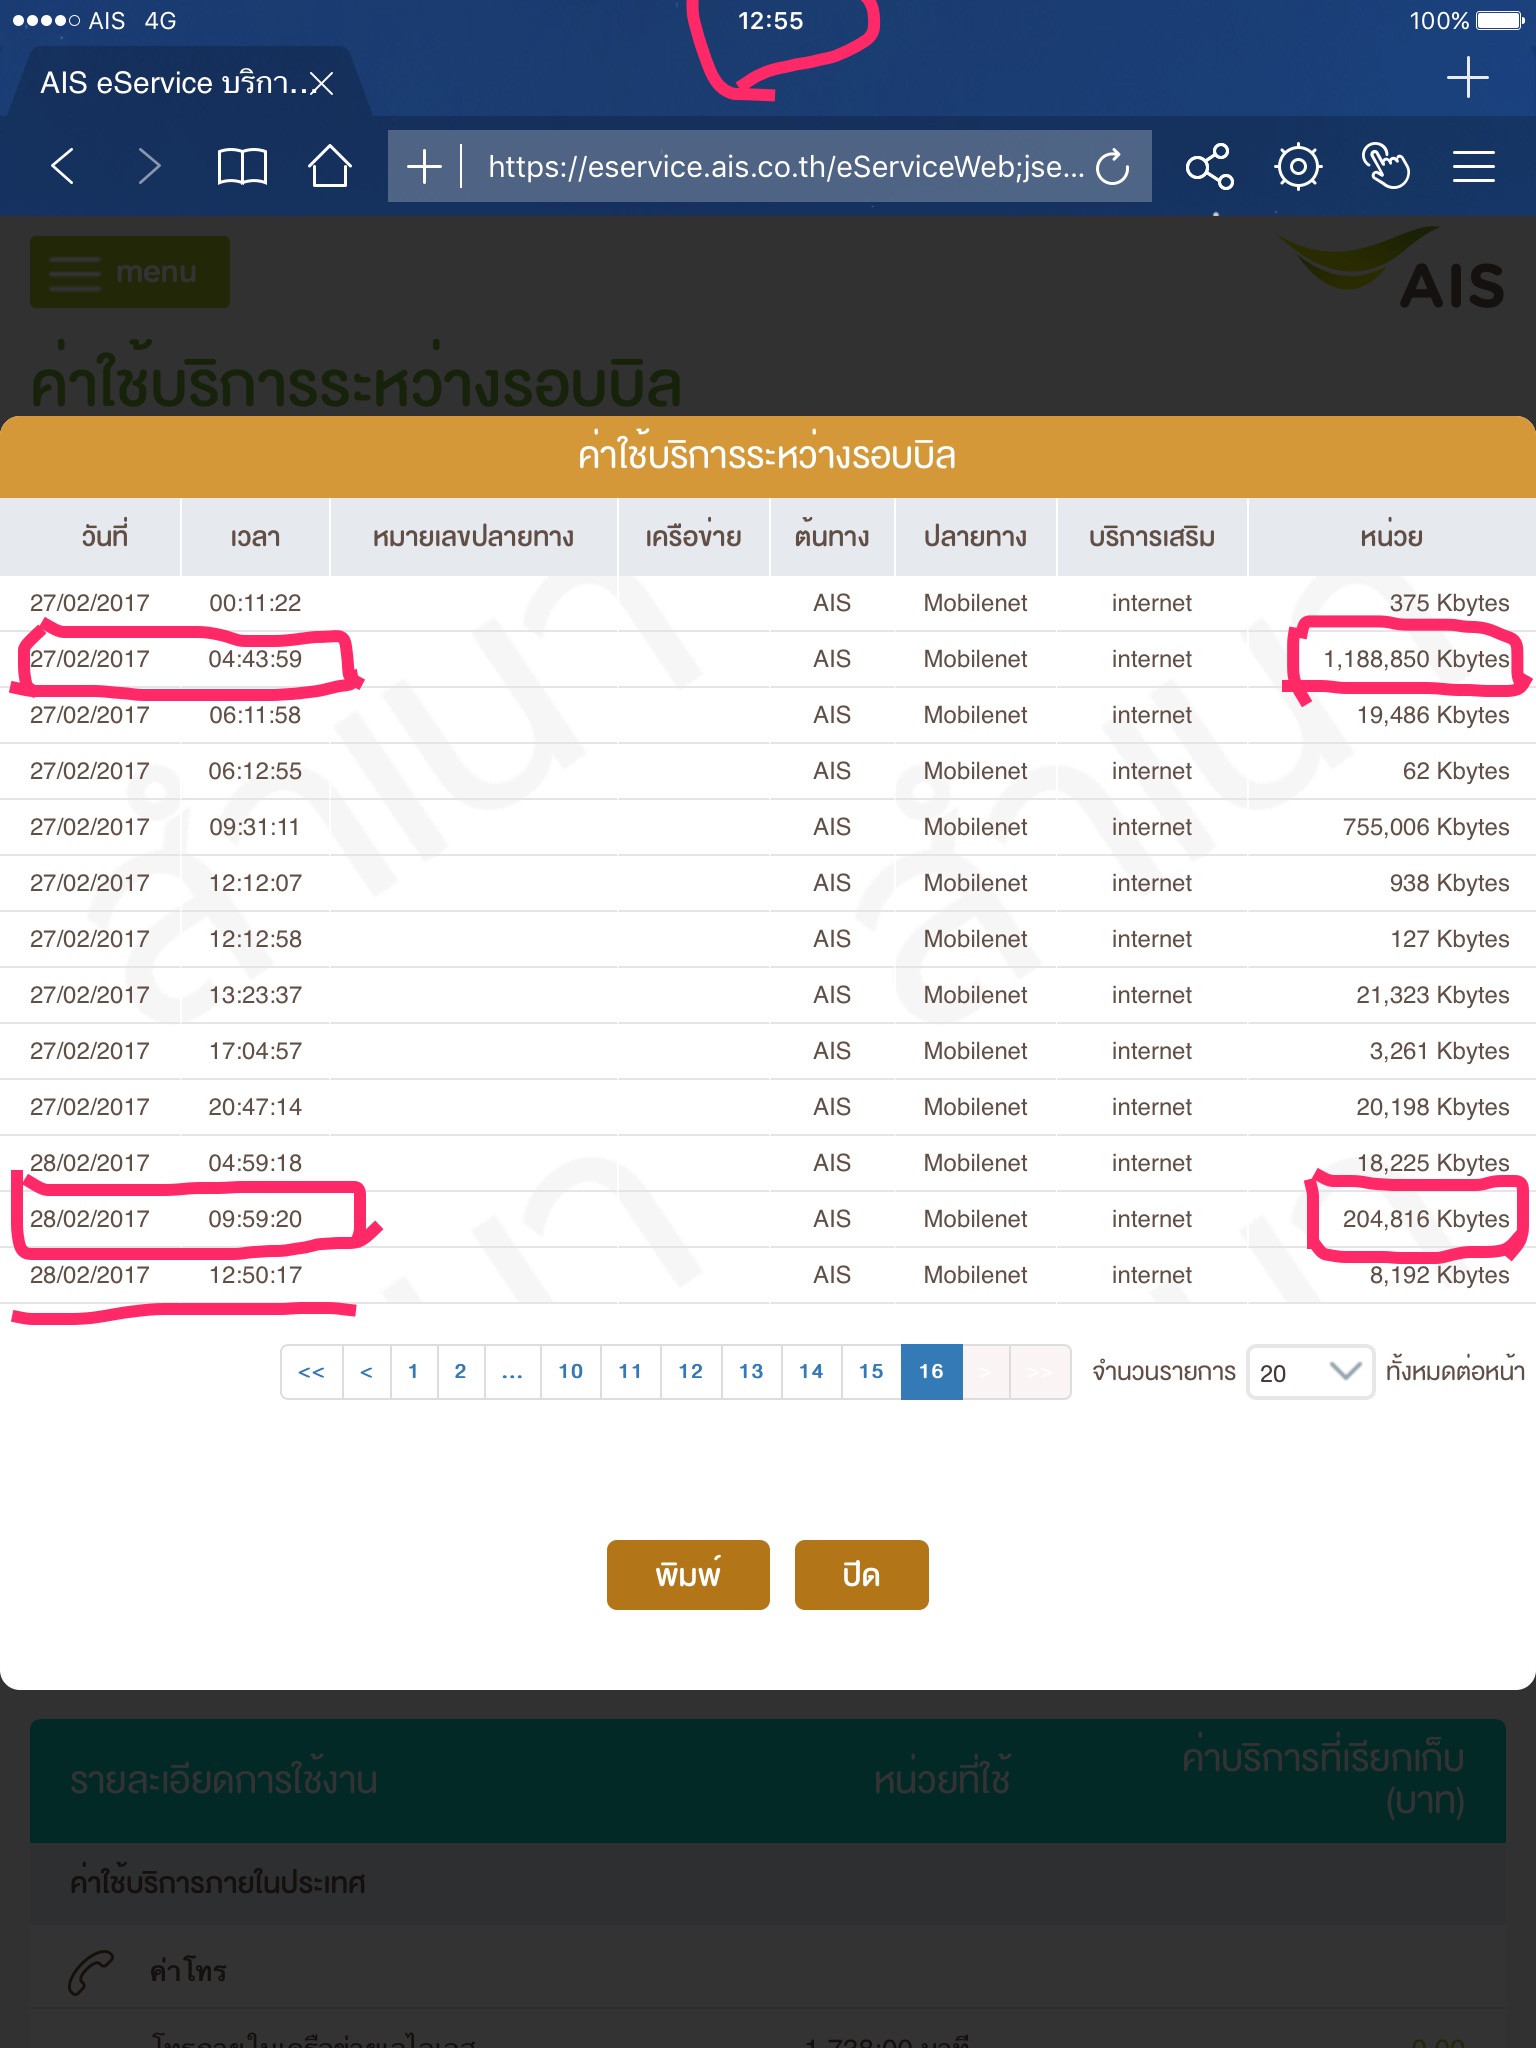Open the green menu button

coord(130,272)
